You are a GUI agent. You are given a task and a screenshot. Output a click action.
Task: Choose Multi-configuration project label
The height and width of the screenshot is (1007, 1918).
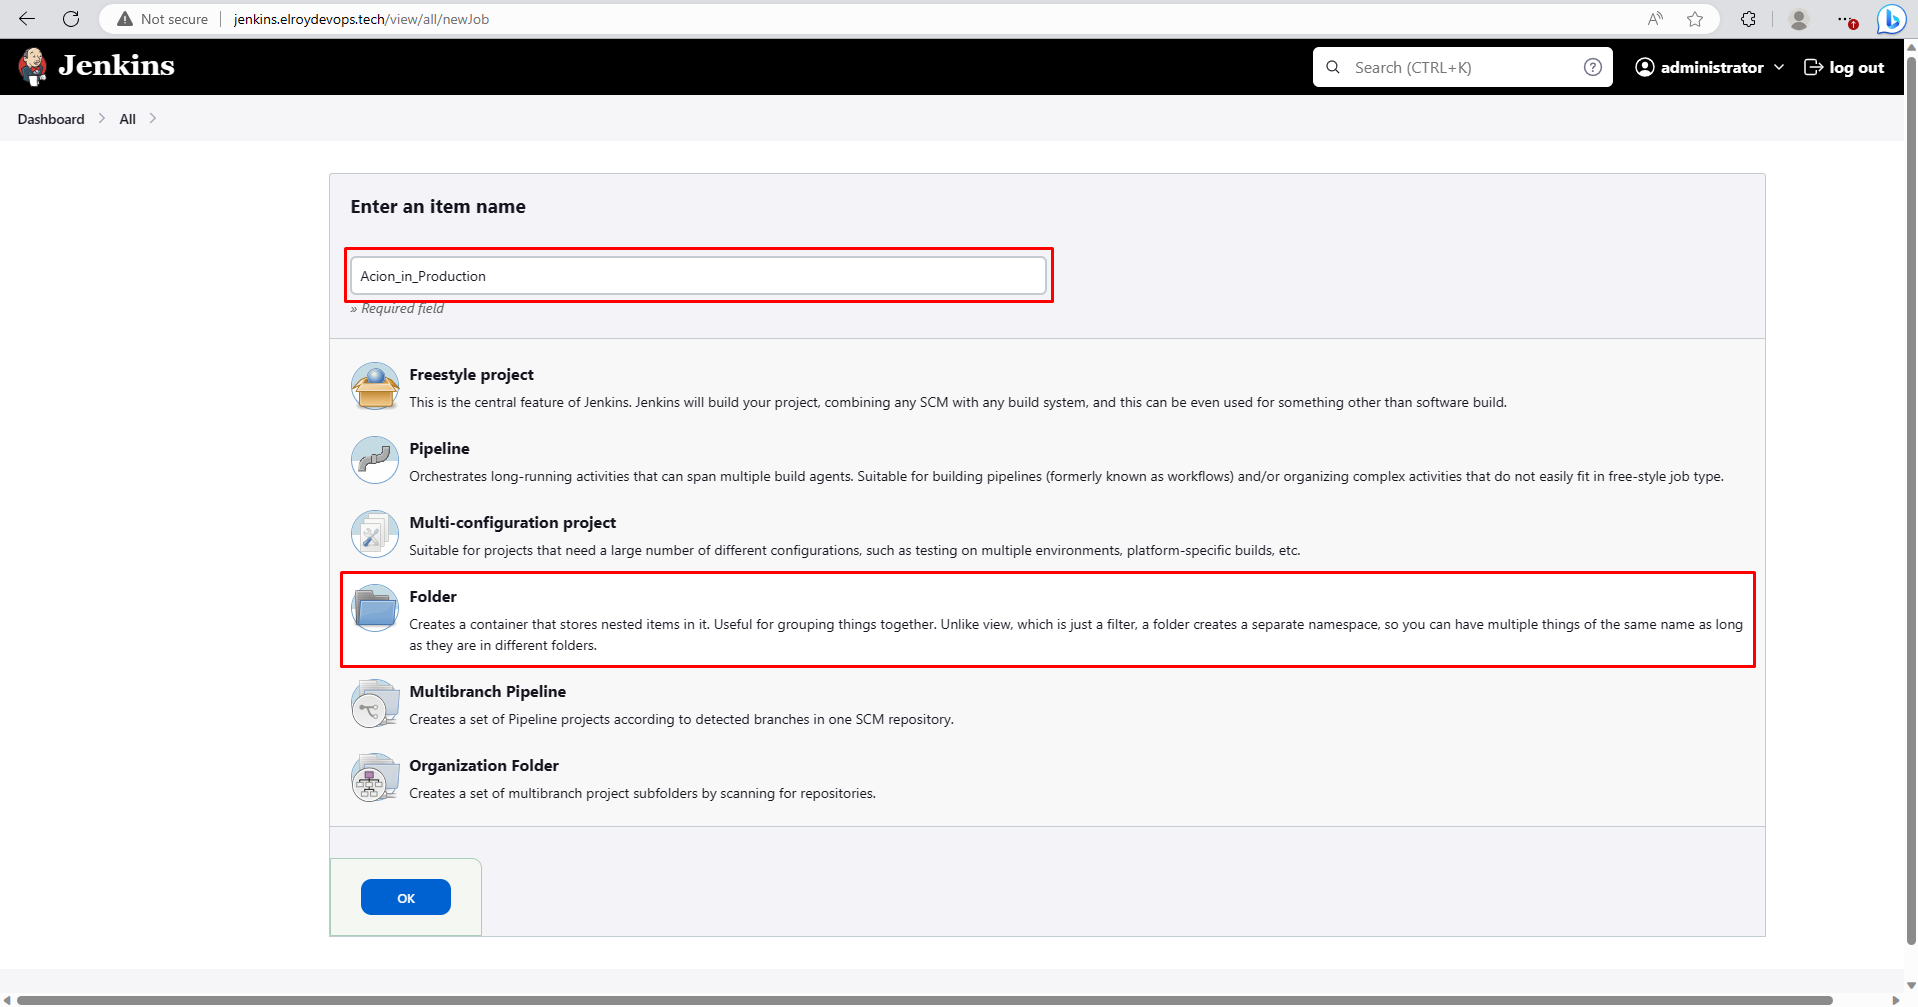512,523
